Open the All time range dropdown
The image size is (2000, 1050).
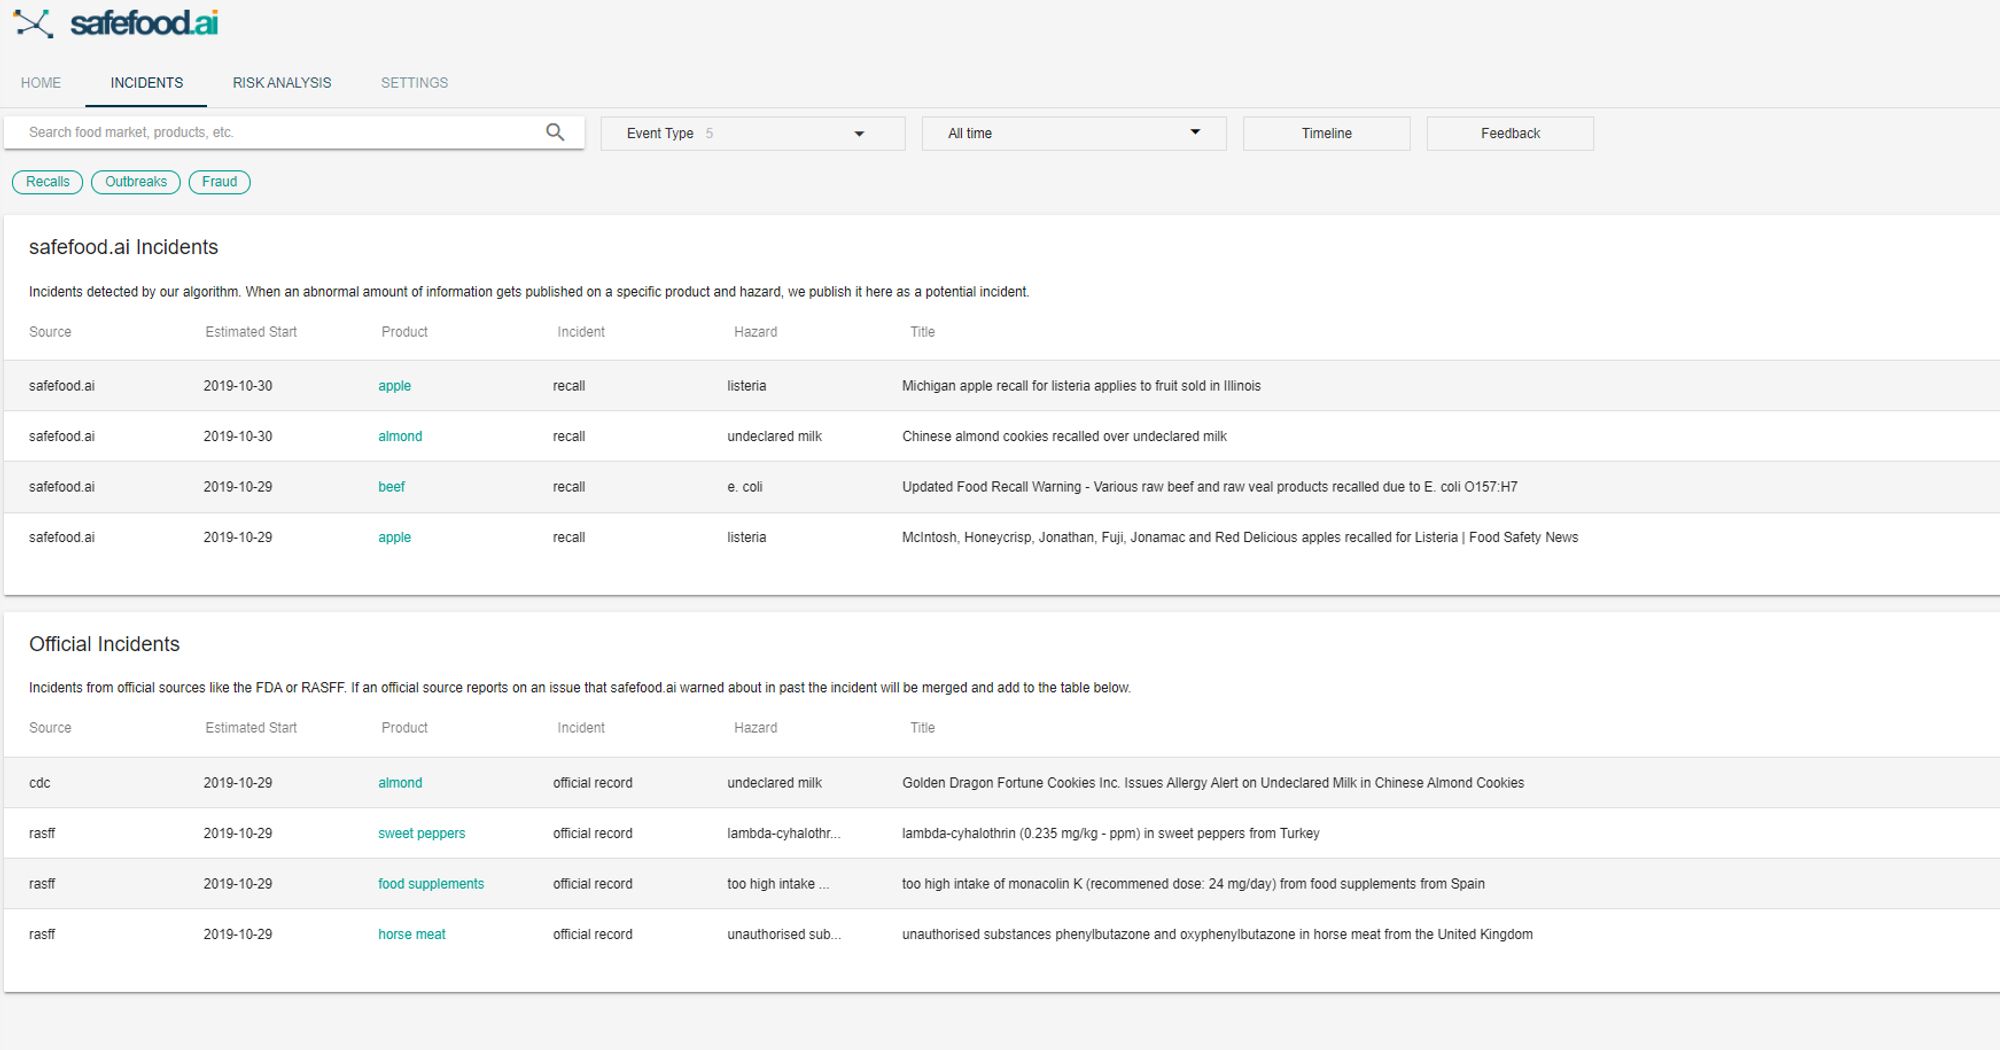click(x=1074, y=133)
